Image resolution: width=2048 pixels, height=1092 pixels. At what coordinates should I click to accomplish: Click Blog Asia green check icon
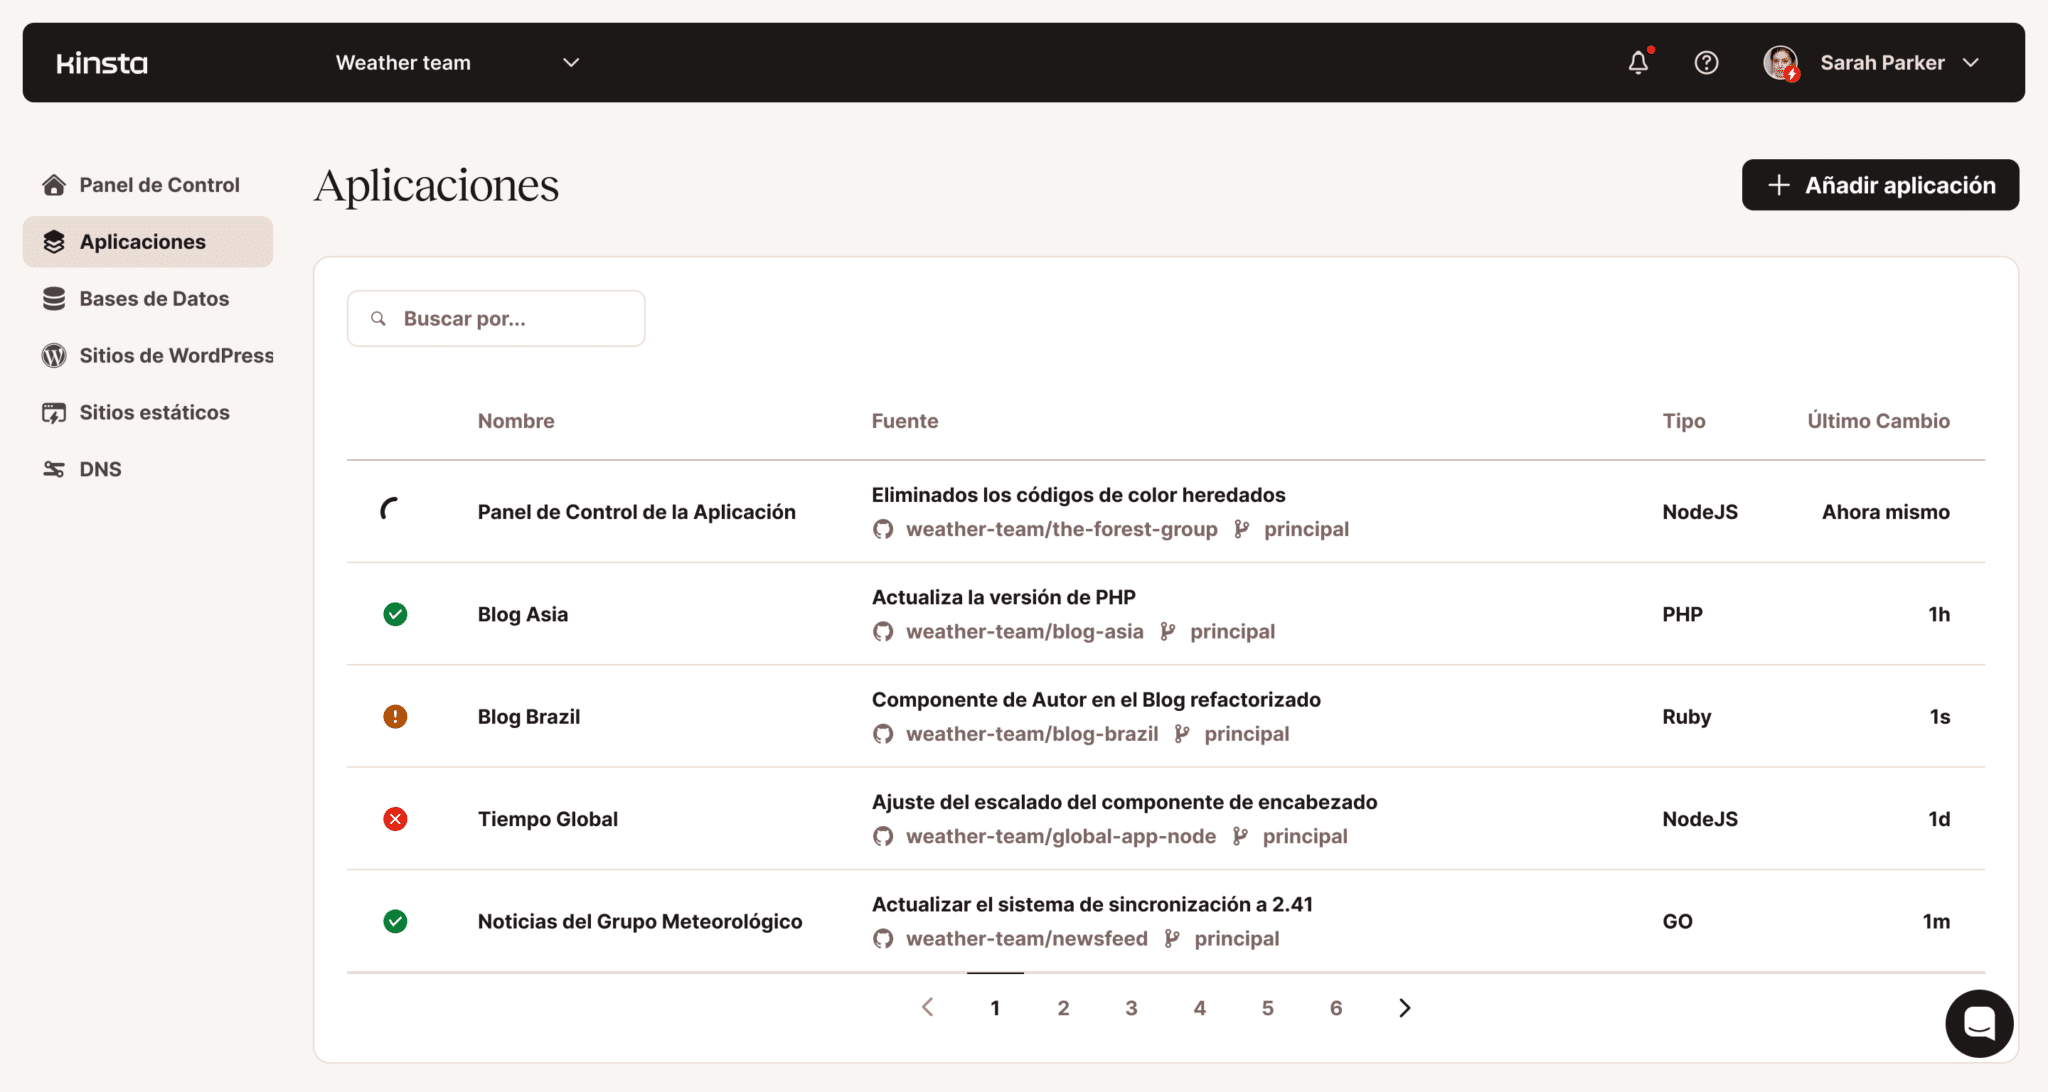coord(395,614)
